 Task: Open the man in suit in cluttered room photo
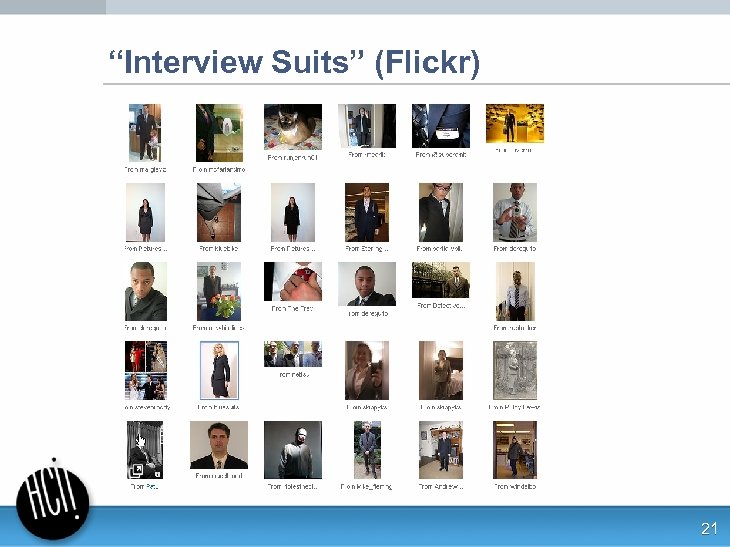click(441, 450)
